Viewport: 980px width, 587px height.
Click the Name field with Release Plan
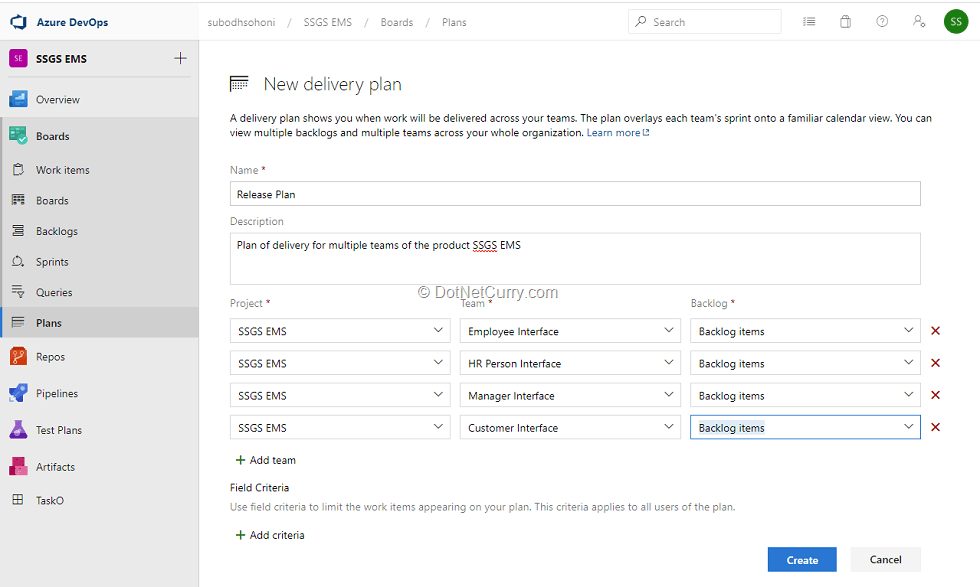(x=575, y=194)
